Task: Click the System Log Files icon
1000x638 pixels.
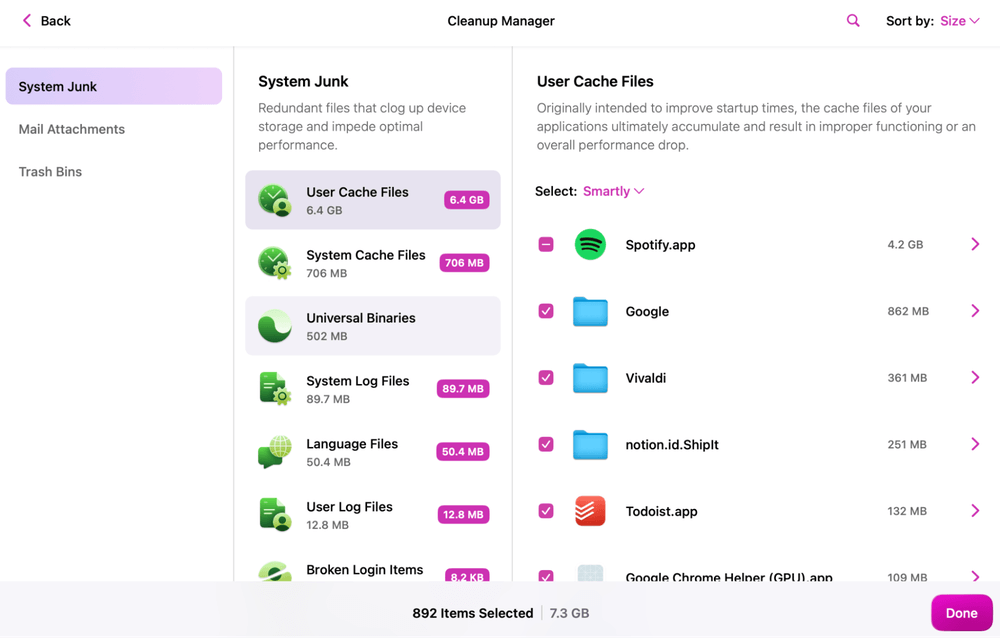Action: (x=275, y=388)
